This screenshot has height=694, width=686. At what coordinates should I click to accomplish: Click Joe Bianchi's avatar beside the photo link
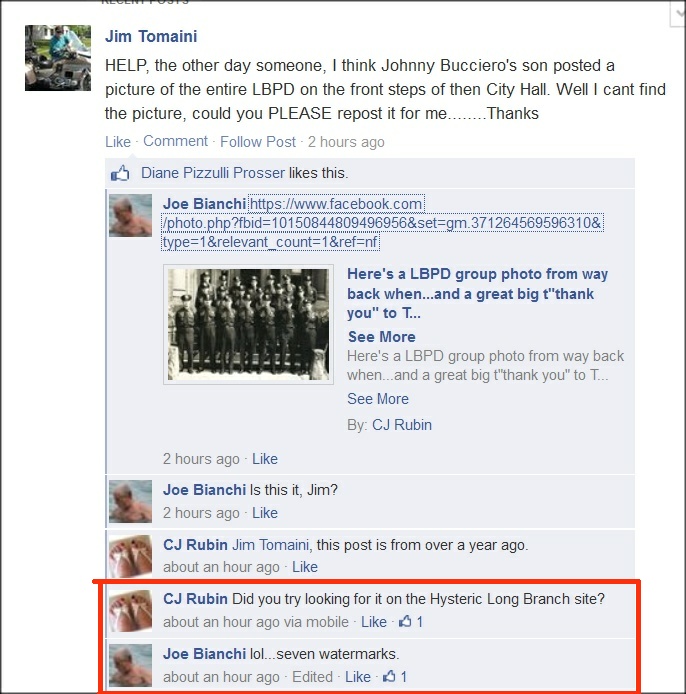131,215
